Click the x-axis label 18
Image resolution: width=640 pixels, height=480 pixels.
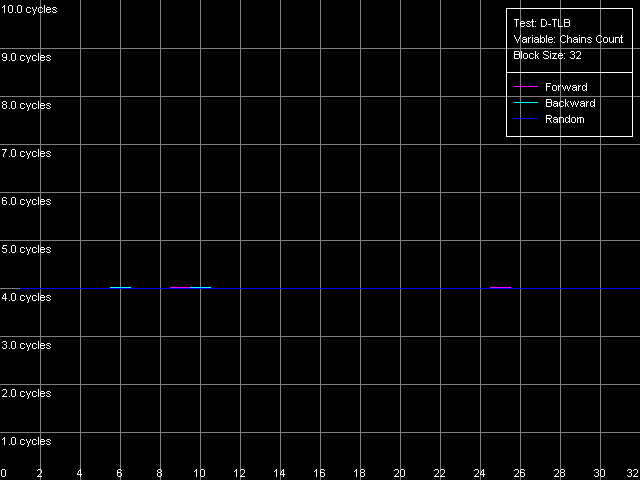[x=359, y=473]
